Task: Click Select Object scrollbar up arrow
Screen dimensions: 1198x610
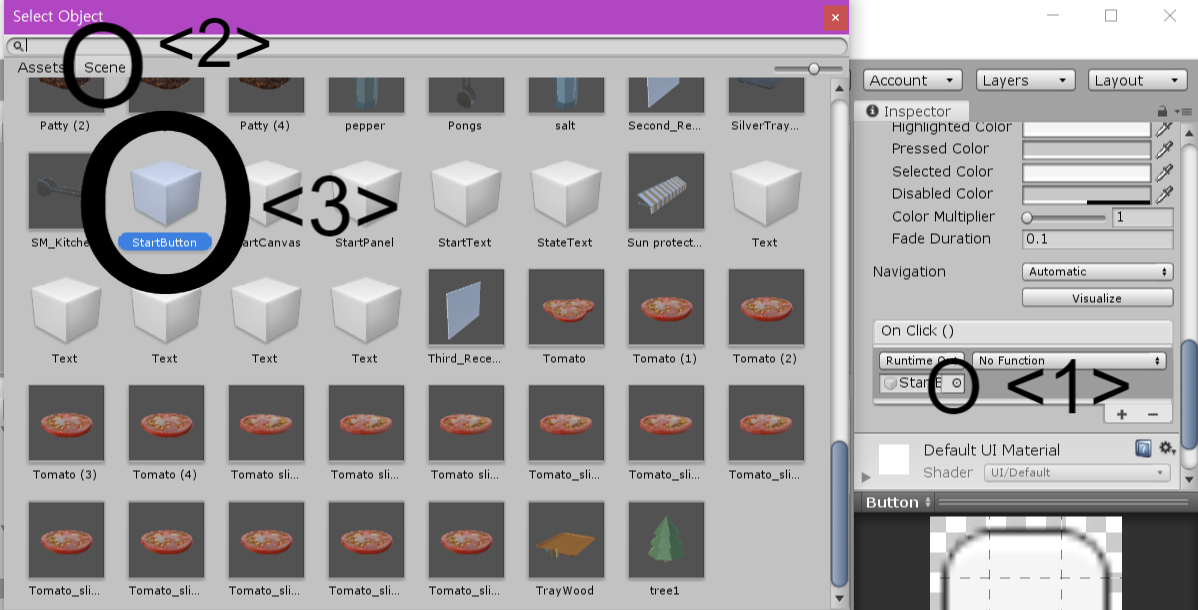Action: tap(839, 88)
